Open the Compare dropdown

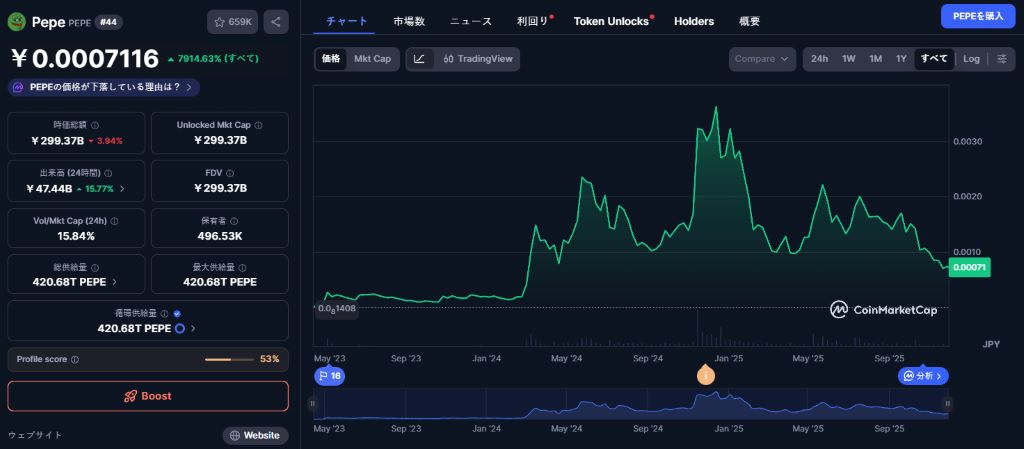[x=762, y=59]
